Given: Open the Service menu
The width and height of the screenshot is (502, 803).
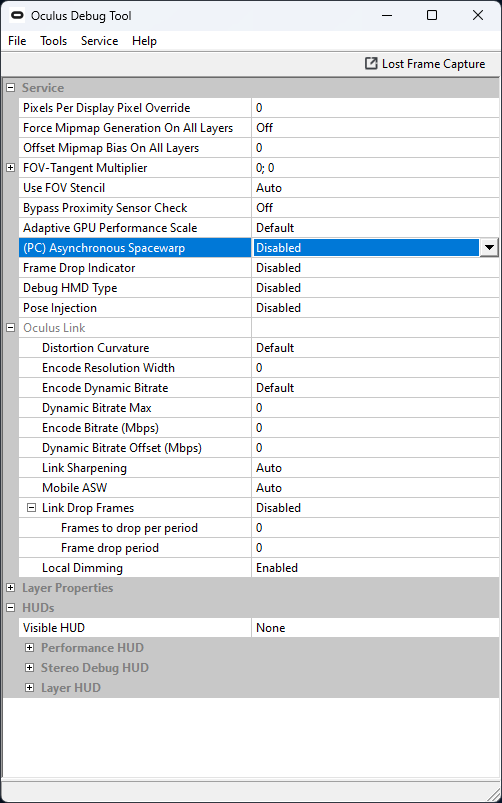Looking at the screenshot, I should click(99, 41).
